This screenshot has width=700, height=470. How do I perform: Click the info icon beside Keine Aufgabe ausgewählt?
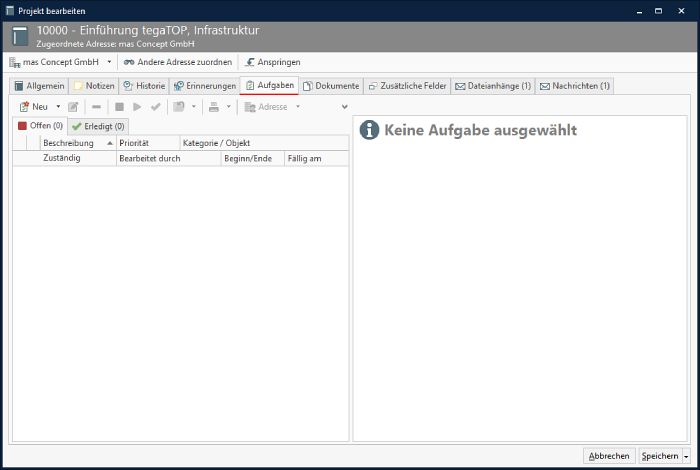coord(369,130)
